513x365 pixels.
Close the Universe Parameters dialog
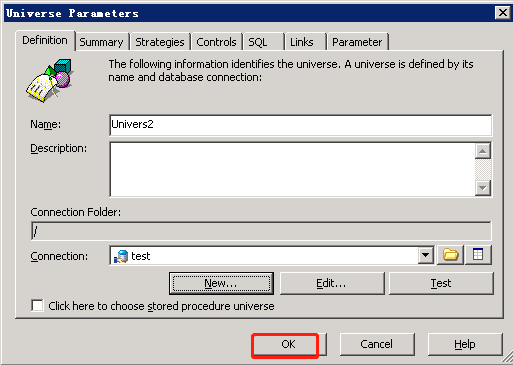tap(503, 13)
